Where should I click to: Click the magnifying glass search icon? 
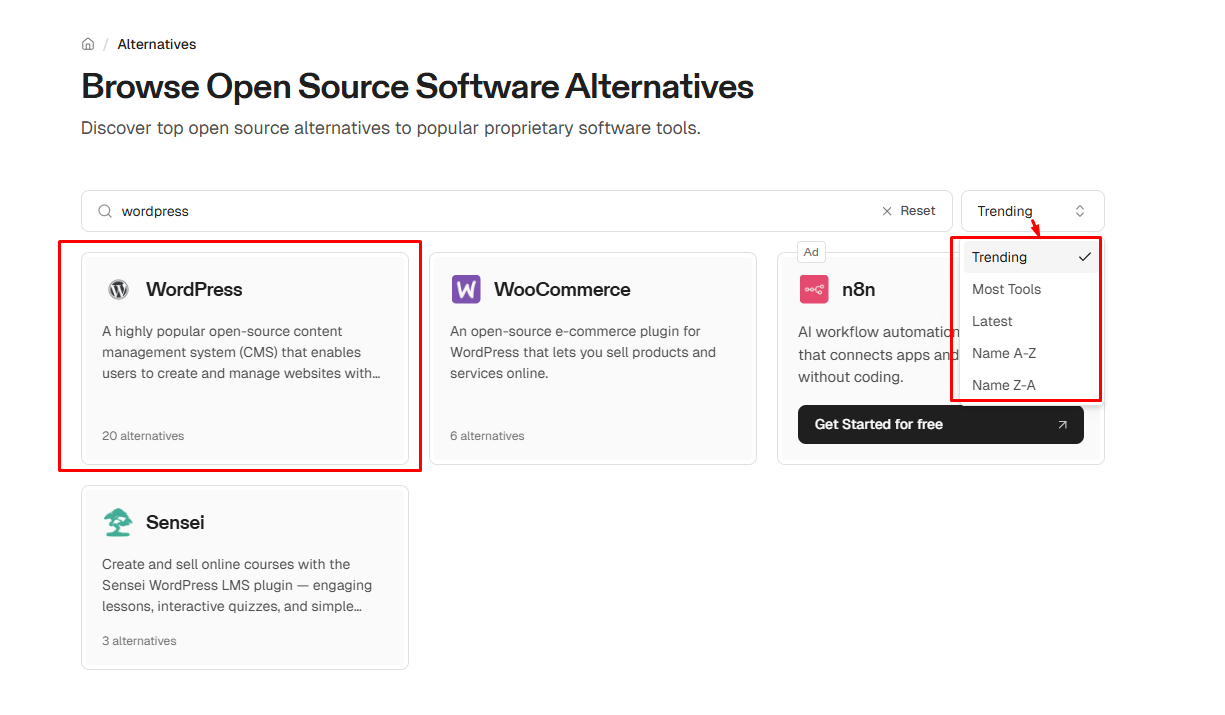pyautogui.click(x=104, y=211)
